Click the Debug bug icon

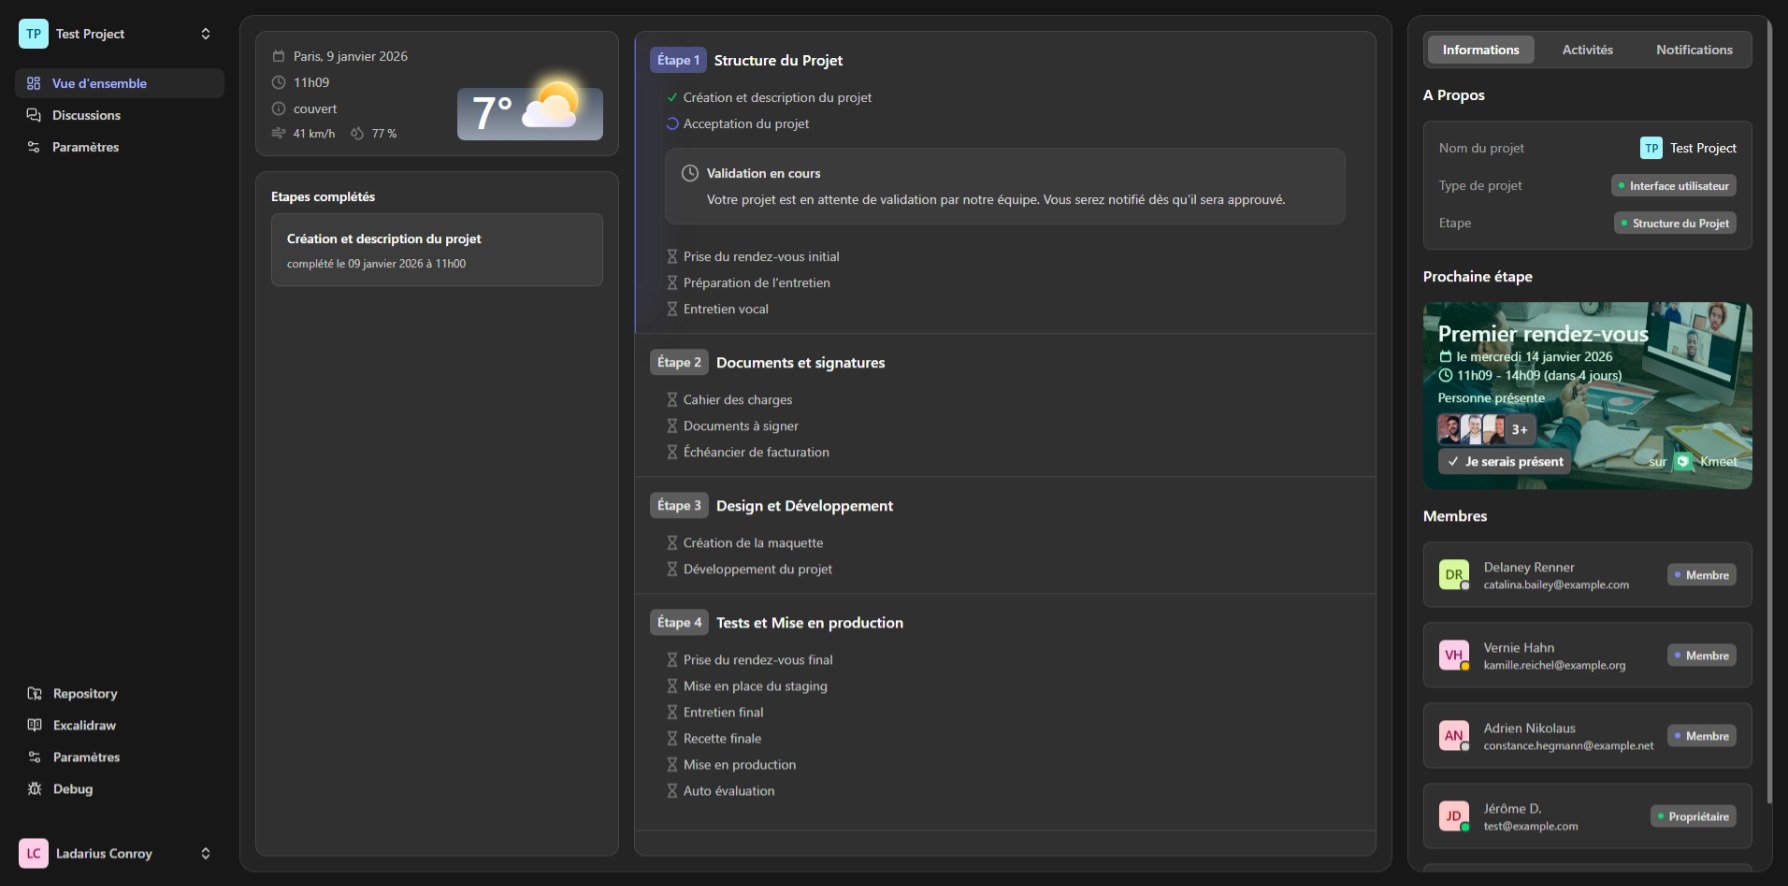(x=34, y=789)
